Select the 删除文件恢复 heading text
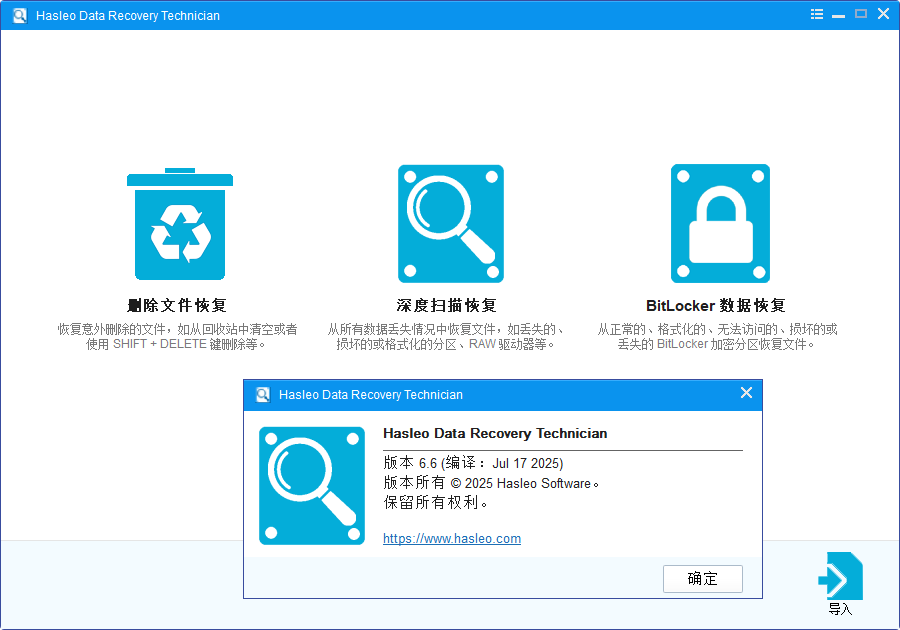900x630 pixels. (179, 304)
